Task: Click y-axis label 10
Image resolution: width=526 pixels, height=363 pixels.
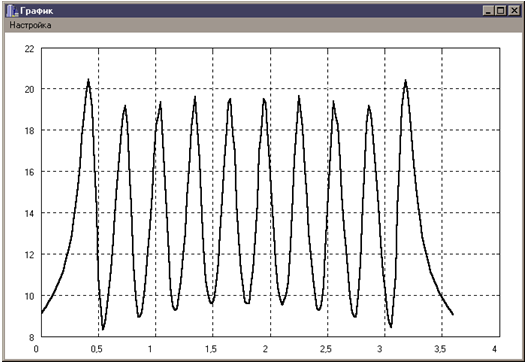Action: click(x=30, y=296)
